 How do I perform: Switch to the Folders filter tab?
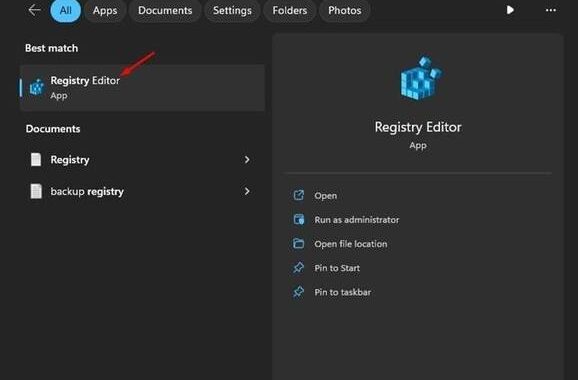(x=290, y=10)
